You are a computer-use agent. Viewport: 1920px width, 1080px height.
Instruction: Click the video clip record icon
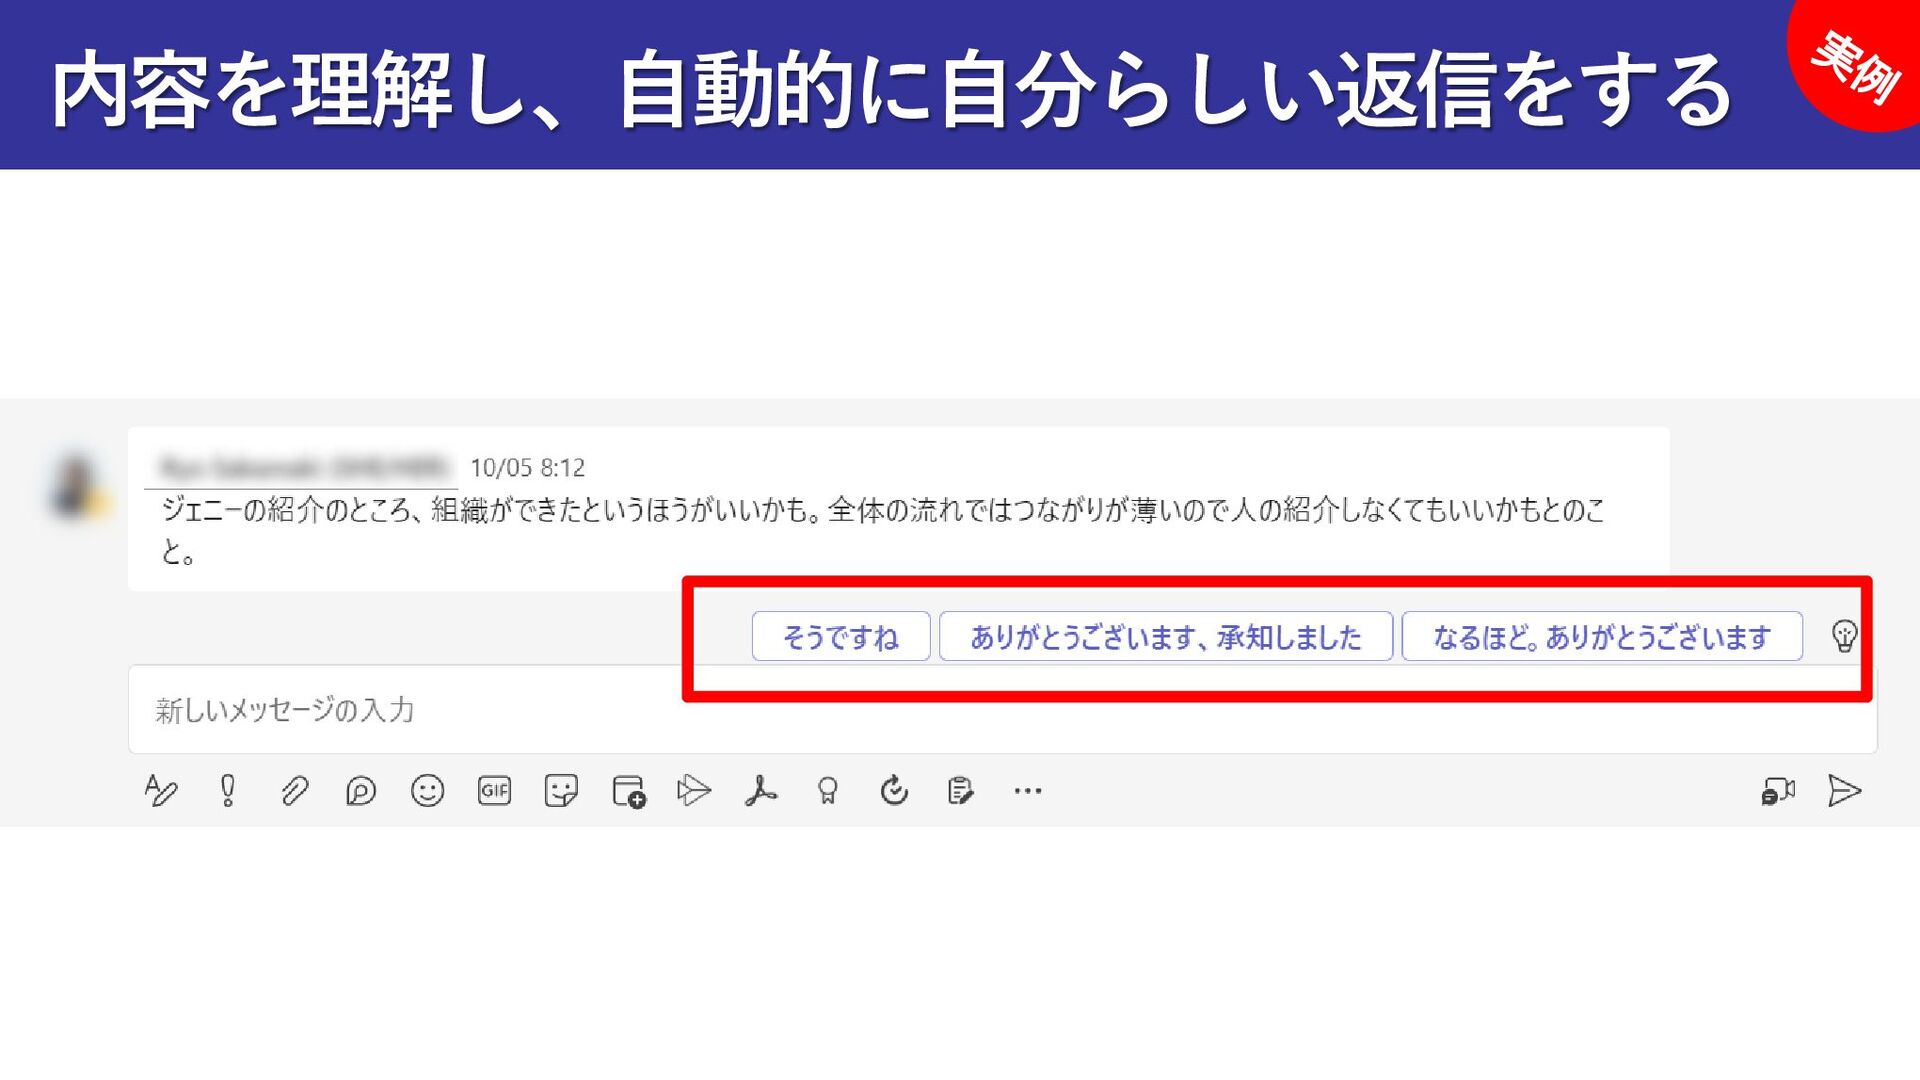(x=1777, y=791)
